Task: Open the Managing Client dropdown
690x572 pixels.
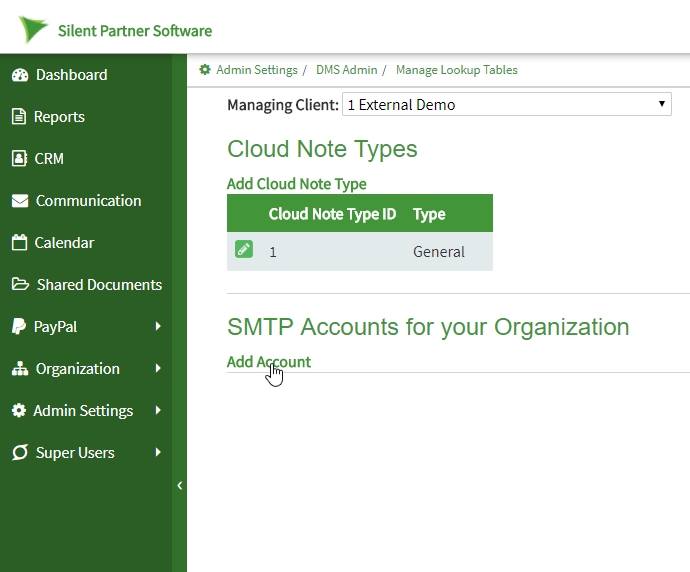Action: click(x=506, y=104)
